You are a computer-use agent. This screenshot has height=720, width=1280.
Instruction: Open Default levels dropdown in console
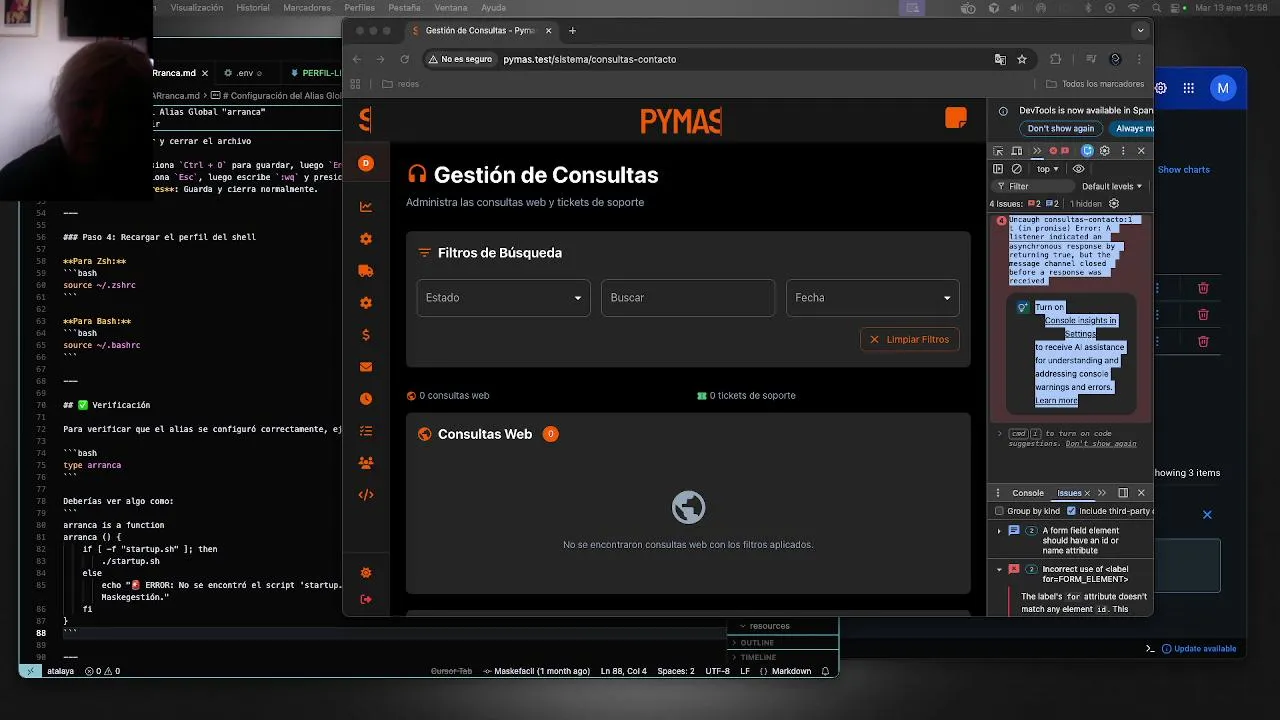[1111, 186]
